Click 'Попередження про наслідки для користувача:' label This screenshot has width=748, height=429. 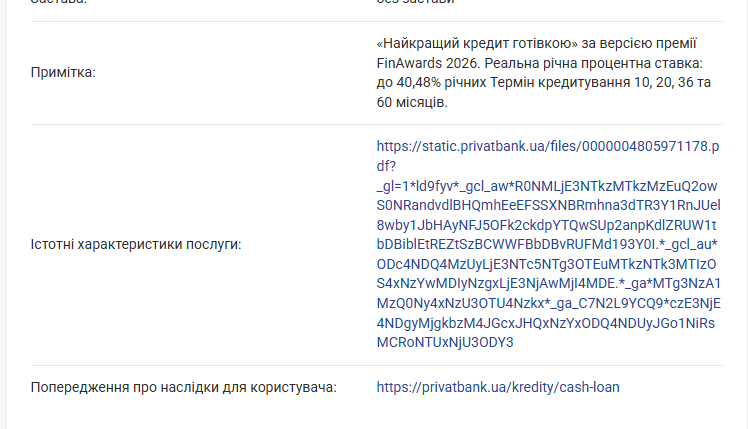coord(183,386)
